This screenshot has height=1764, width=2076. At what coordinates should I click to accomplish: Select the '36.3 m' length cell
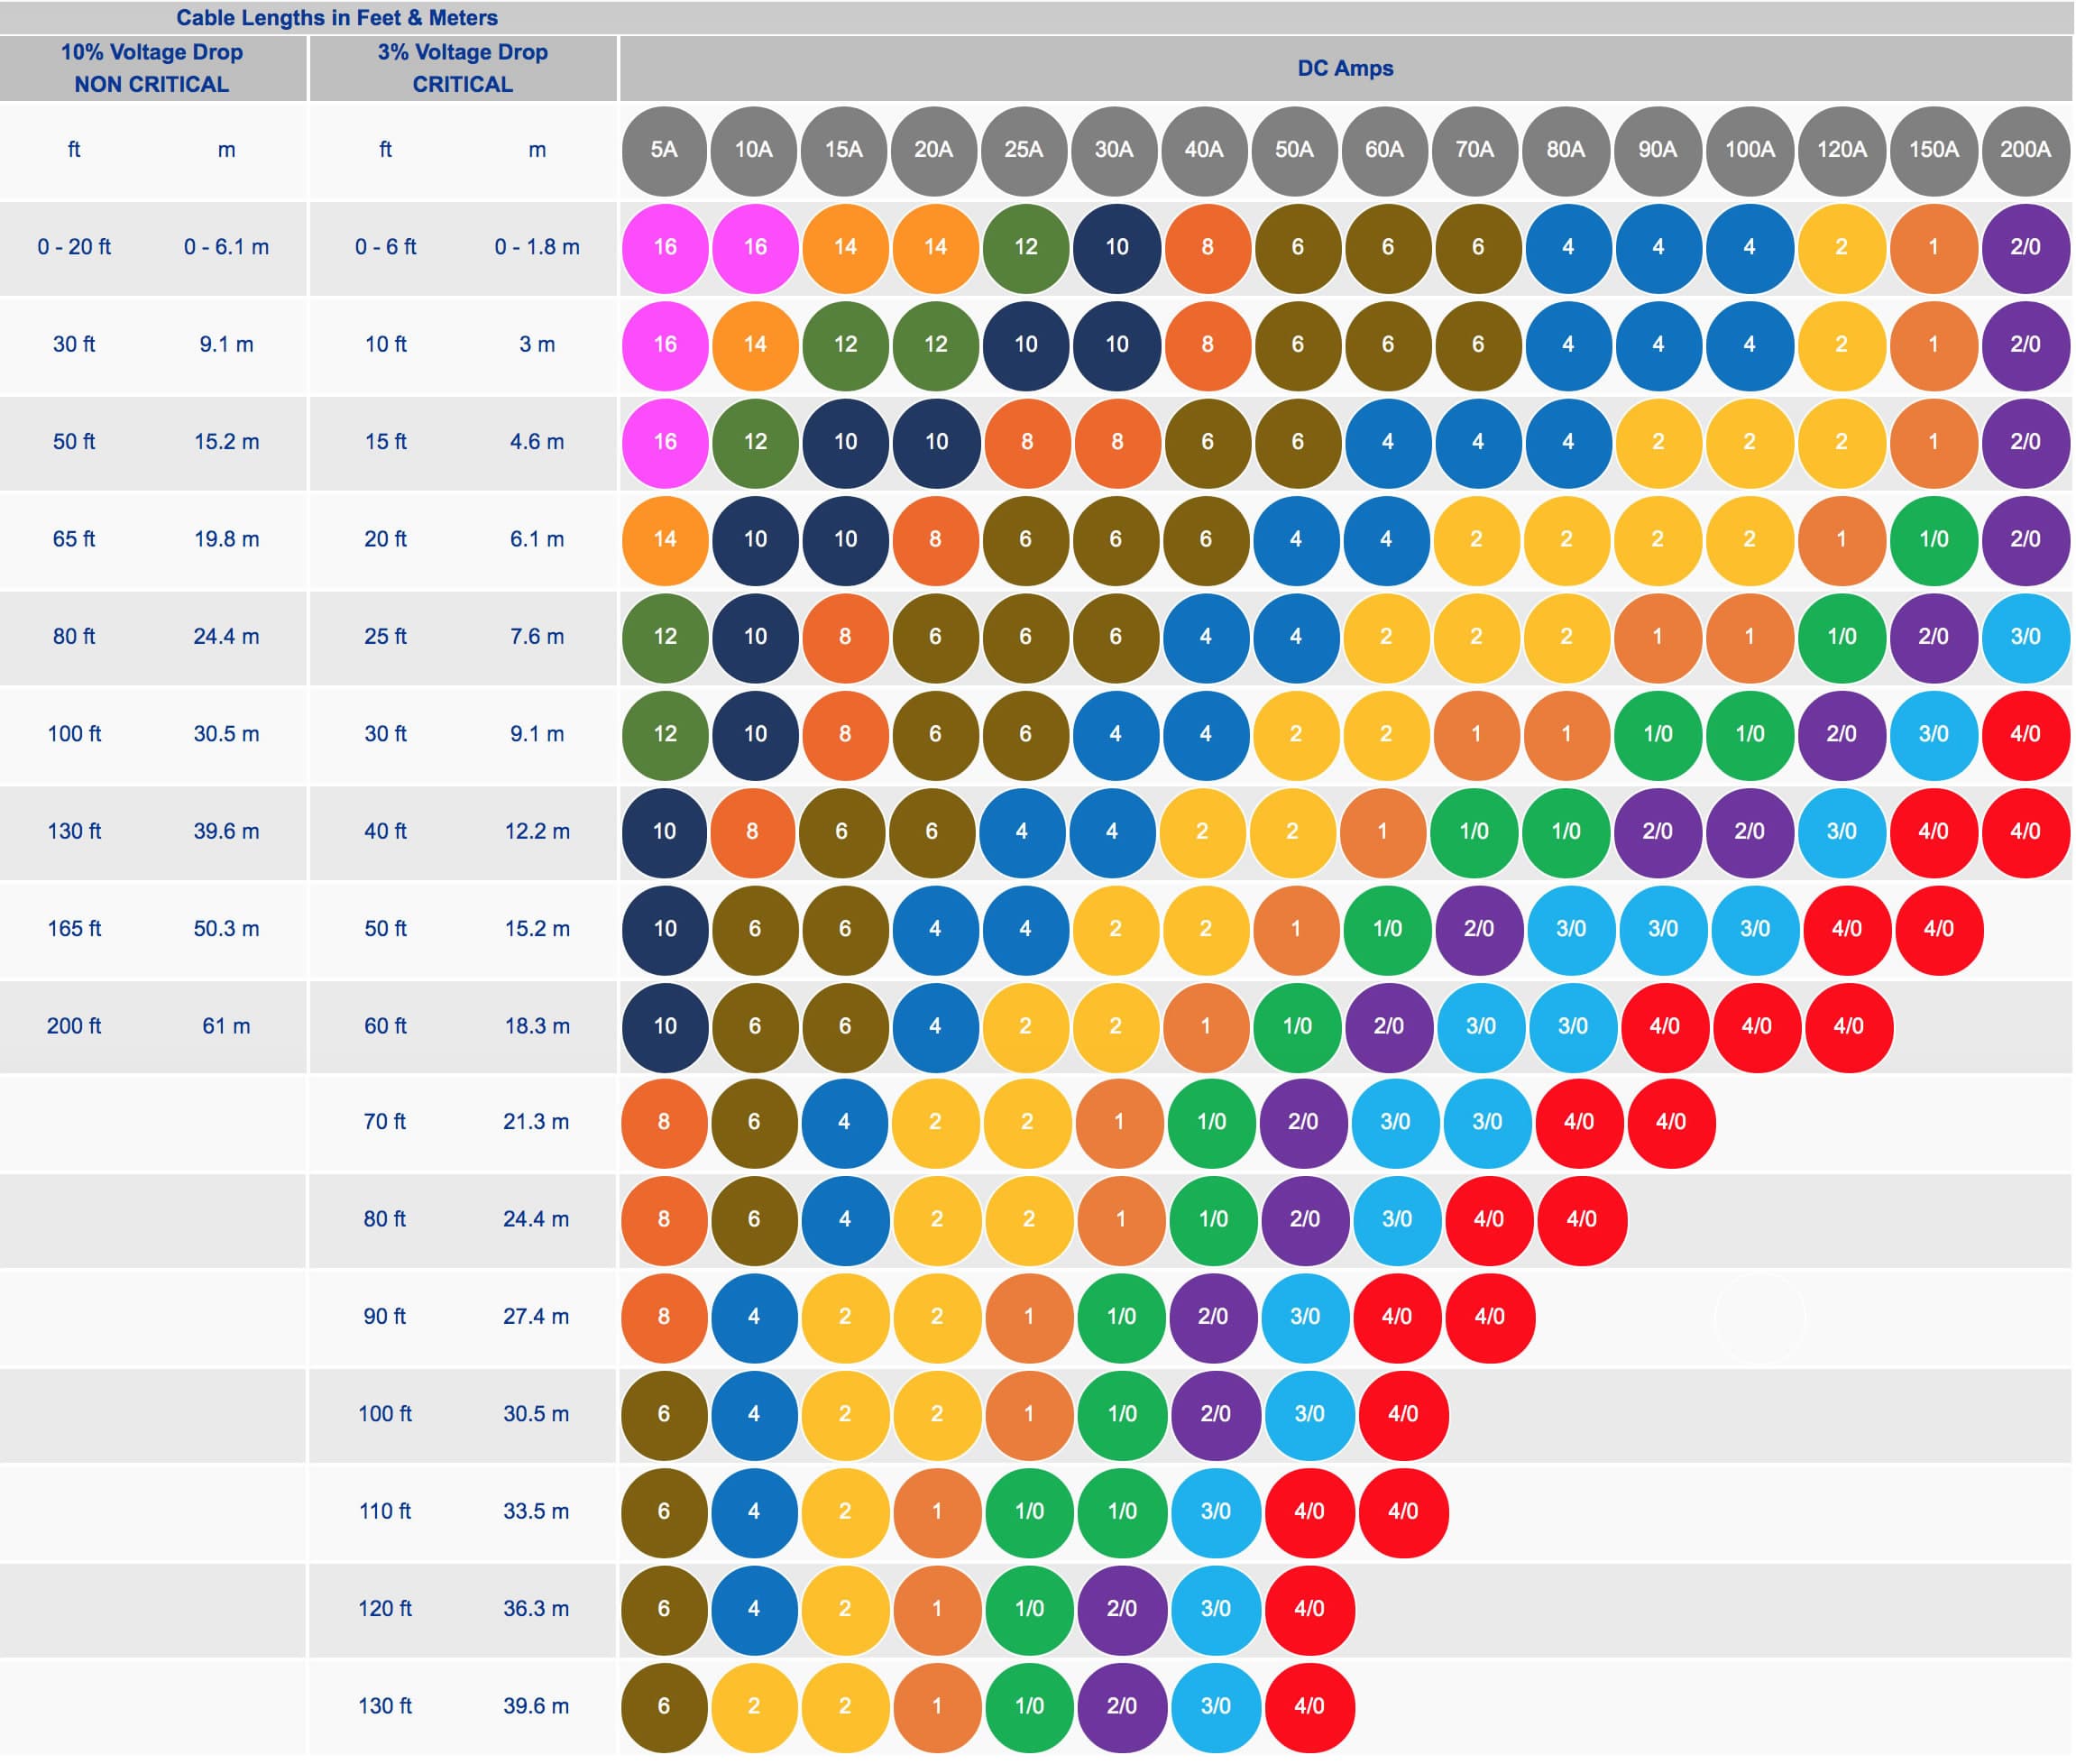pyautogui.click(x=536, y=1610)
